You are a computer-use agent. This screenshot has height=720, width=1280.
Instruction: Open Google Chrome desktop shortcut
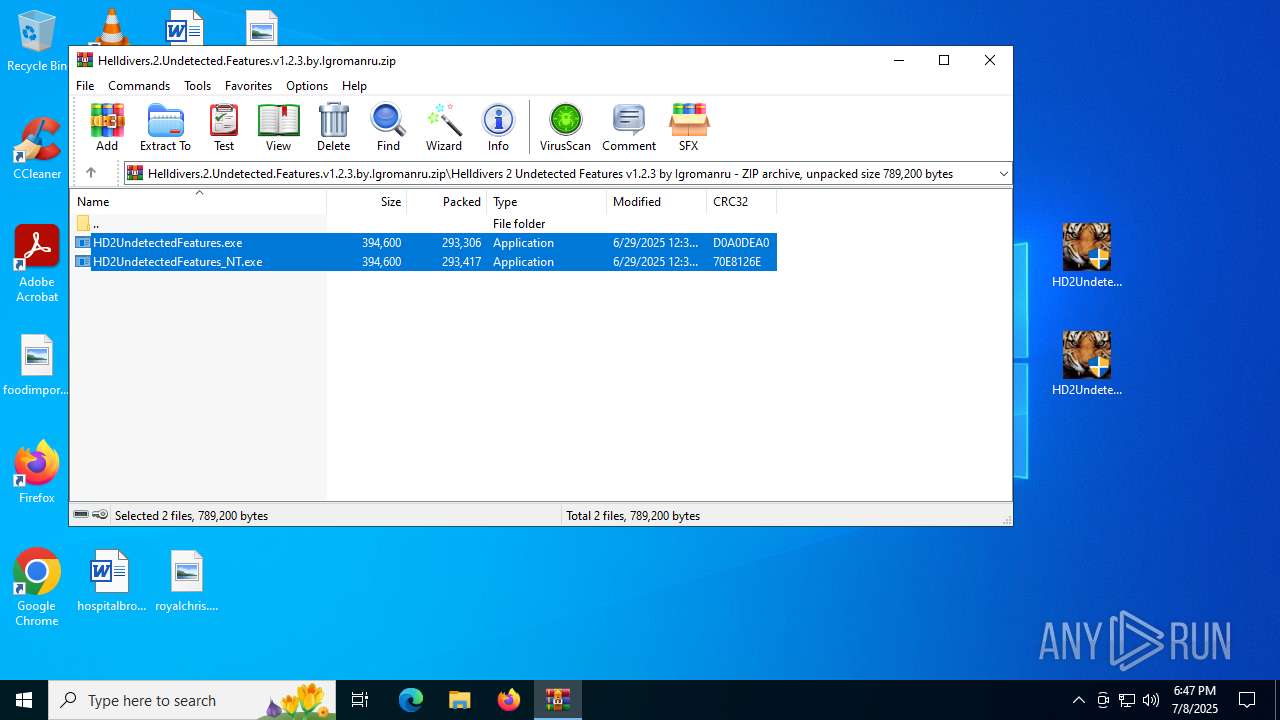tap(37, 588)
